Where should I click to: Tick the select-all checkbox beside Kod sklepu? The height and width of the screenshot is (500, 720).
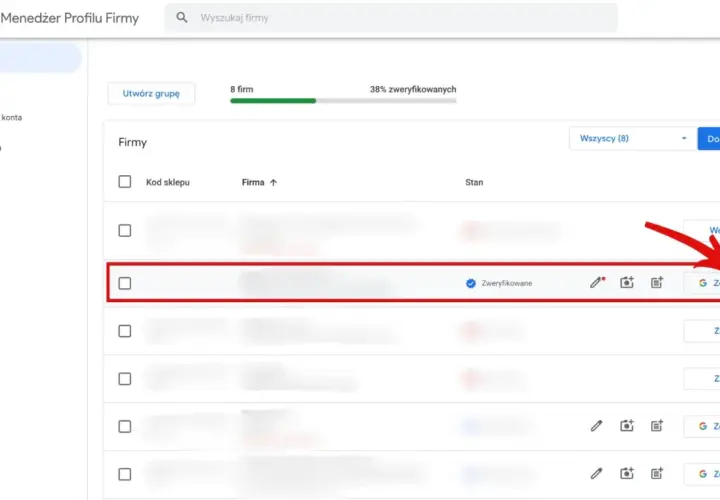click(x=124, y=181)
